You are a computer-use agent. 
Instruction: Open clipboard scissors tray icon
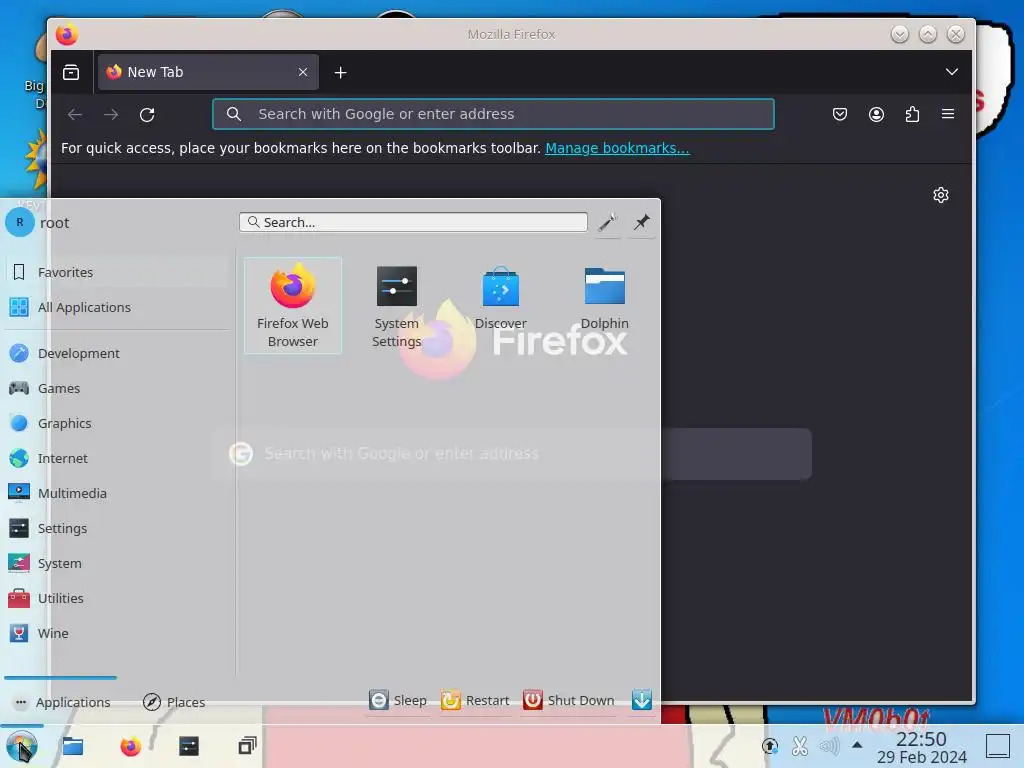pyautogui.click(x=799, y=746)
